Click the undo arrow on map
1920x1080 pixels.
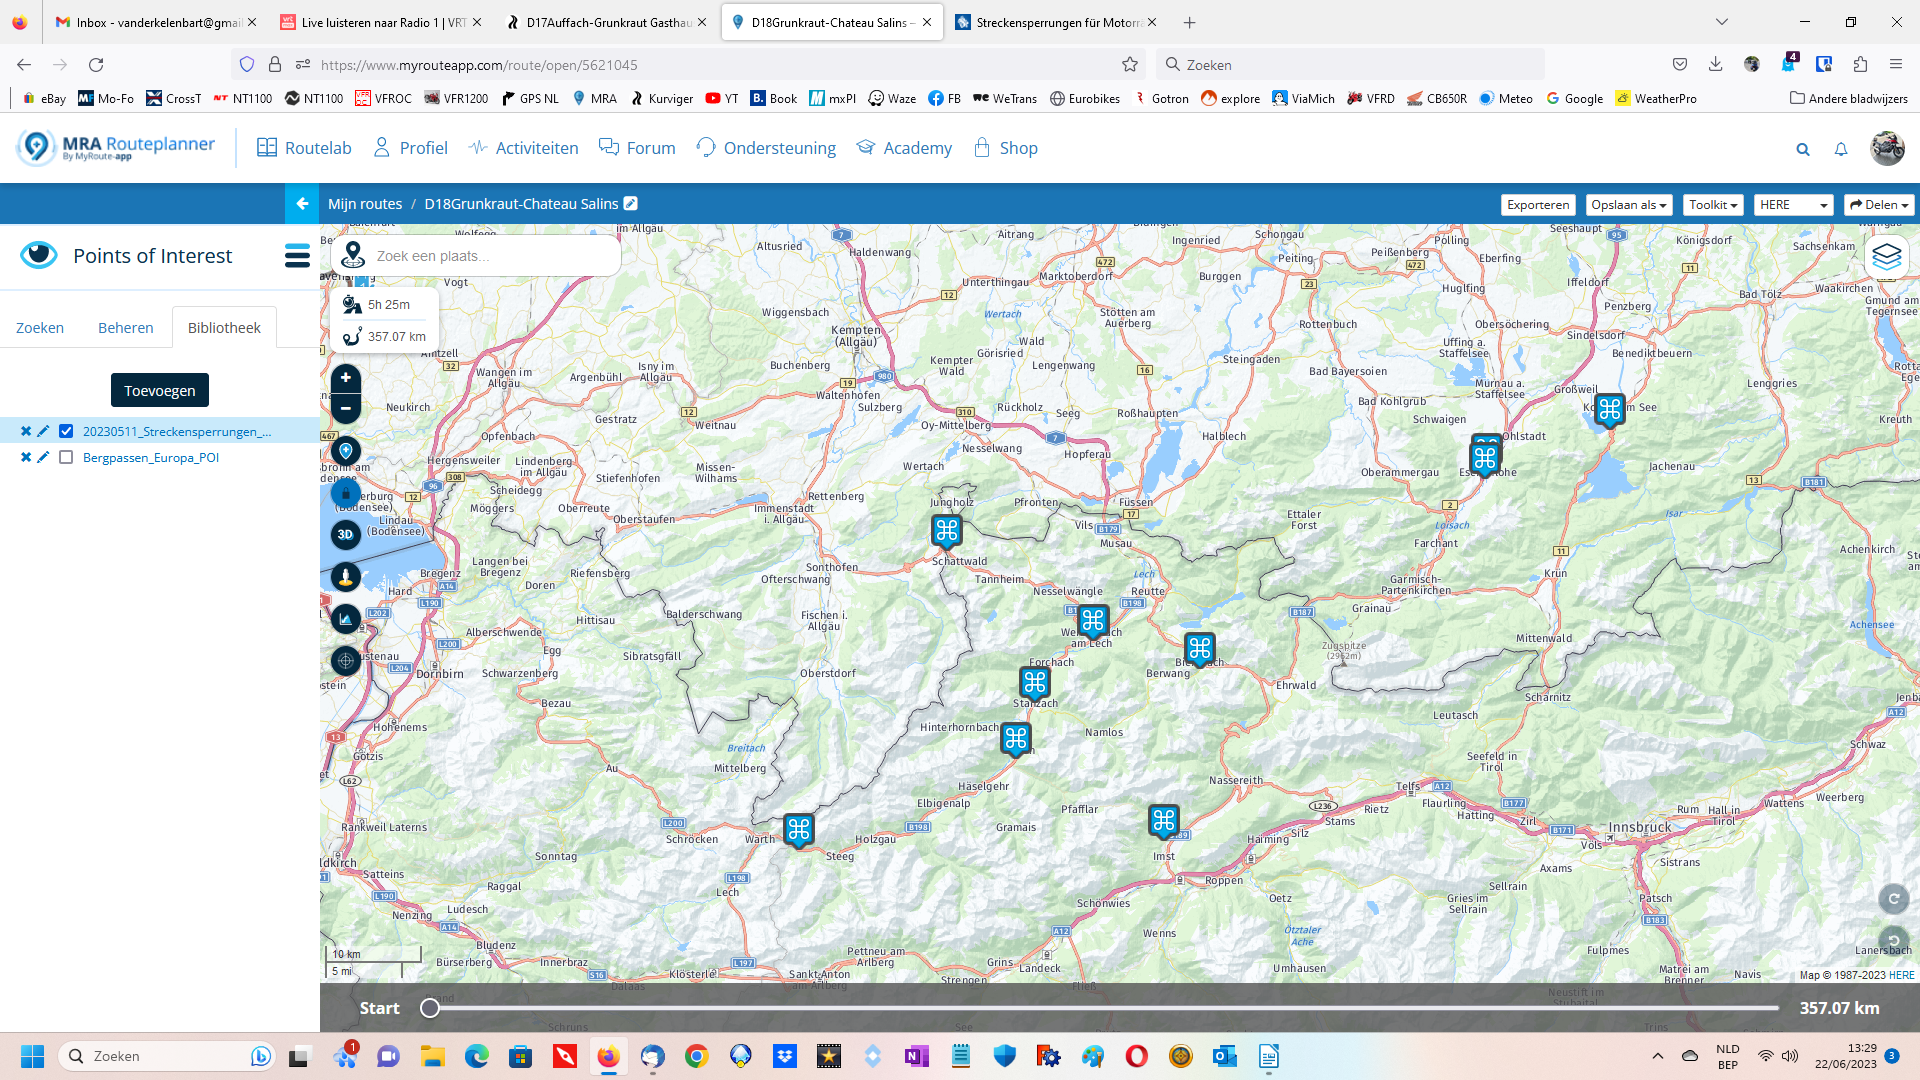(x=1893, y=941)
